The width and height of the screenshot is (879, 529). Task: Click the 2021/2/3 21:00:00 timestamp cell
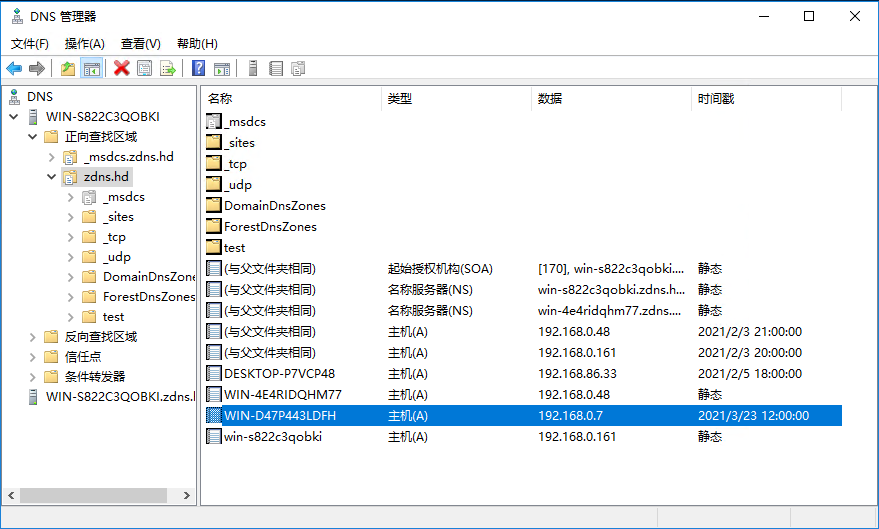[x=750, y=332]
